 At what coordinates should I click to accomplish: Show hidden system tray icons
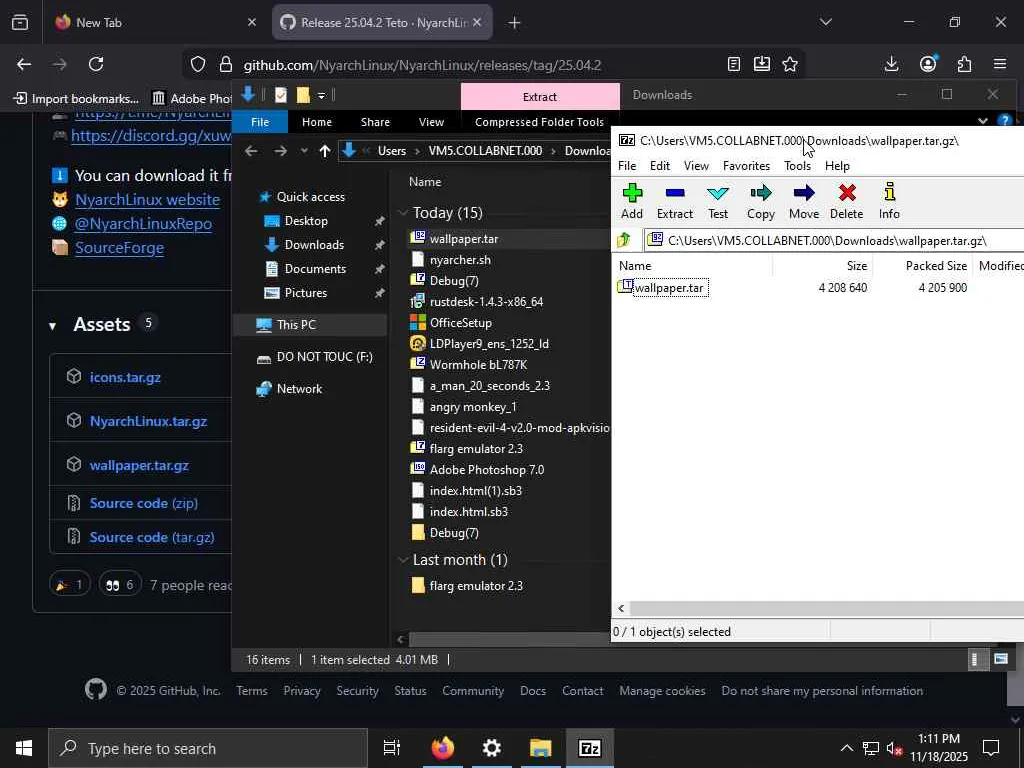846,748
